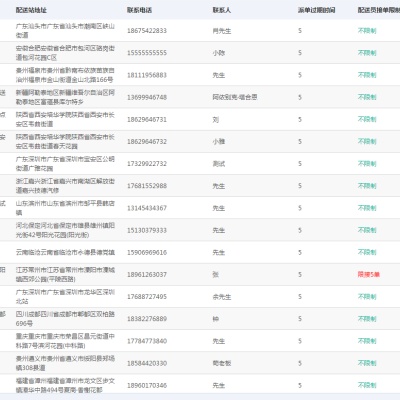Click contact name 小雅
400x400 pixels.
click(x=219, y=142)
